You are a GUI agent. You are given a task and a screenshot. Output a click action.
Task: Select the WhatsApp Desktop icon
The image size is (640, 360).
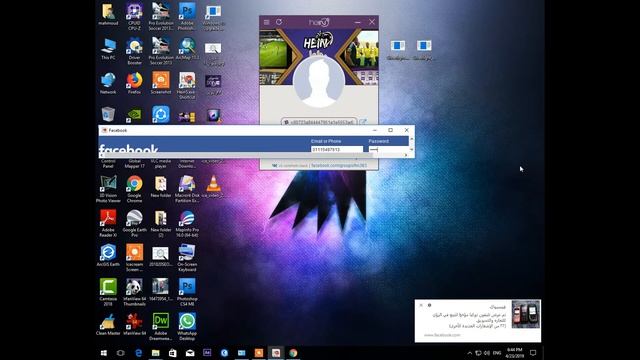187,327
